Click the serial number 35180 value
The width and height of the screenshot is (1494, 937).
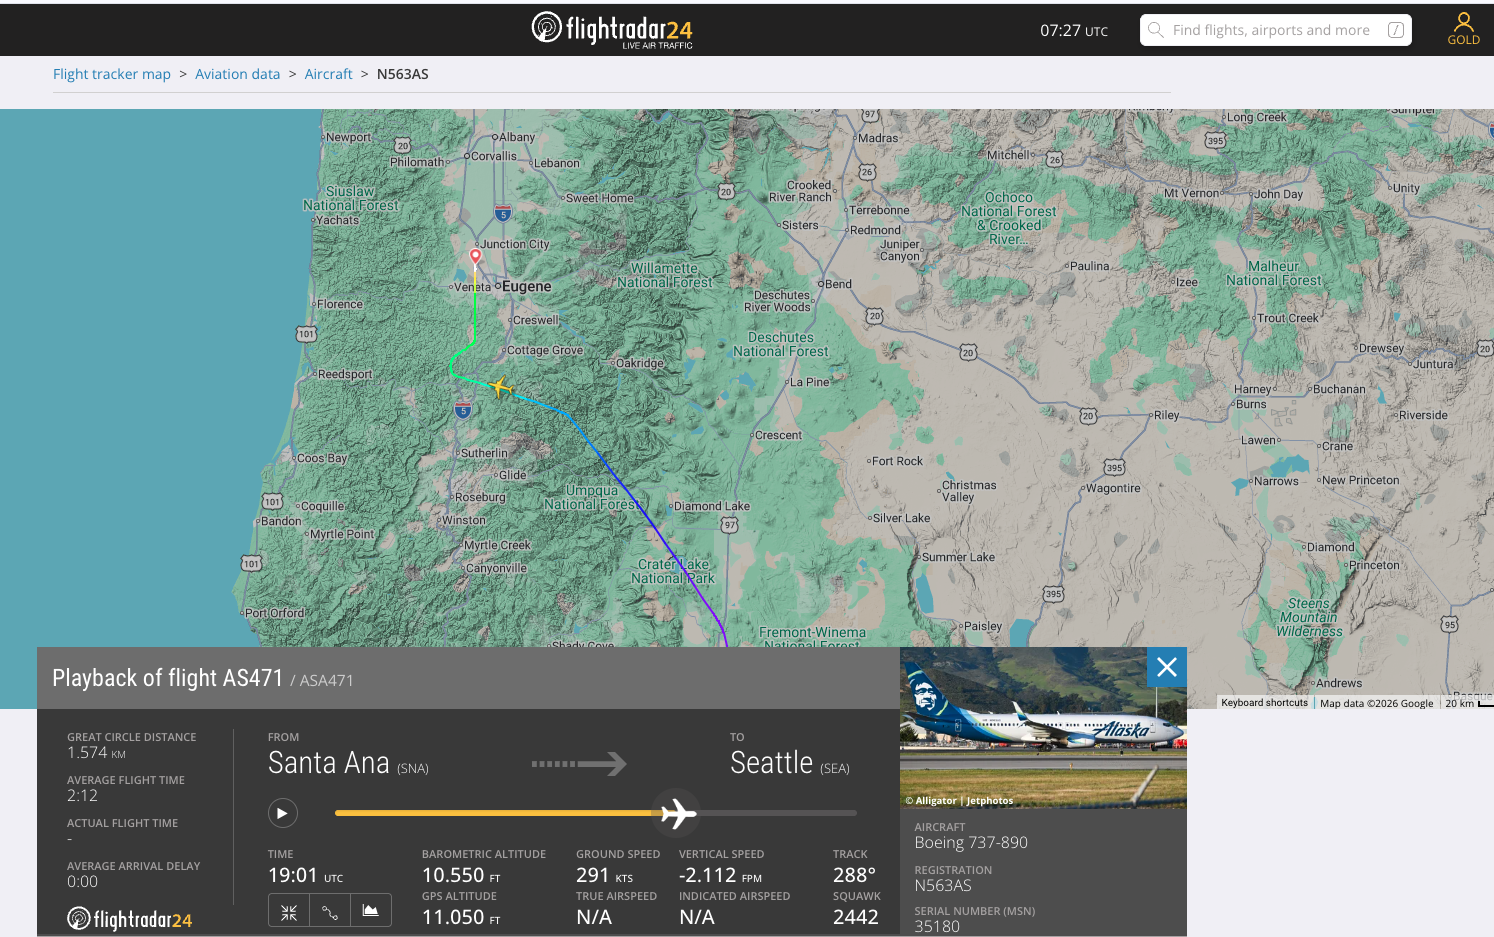pos(937,926)
